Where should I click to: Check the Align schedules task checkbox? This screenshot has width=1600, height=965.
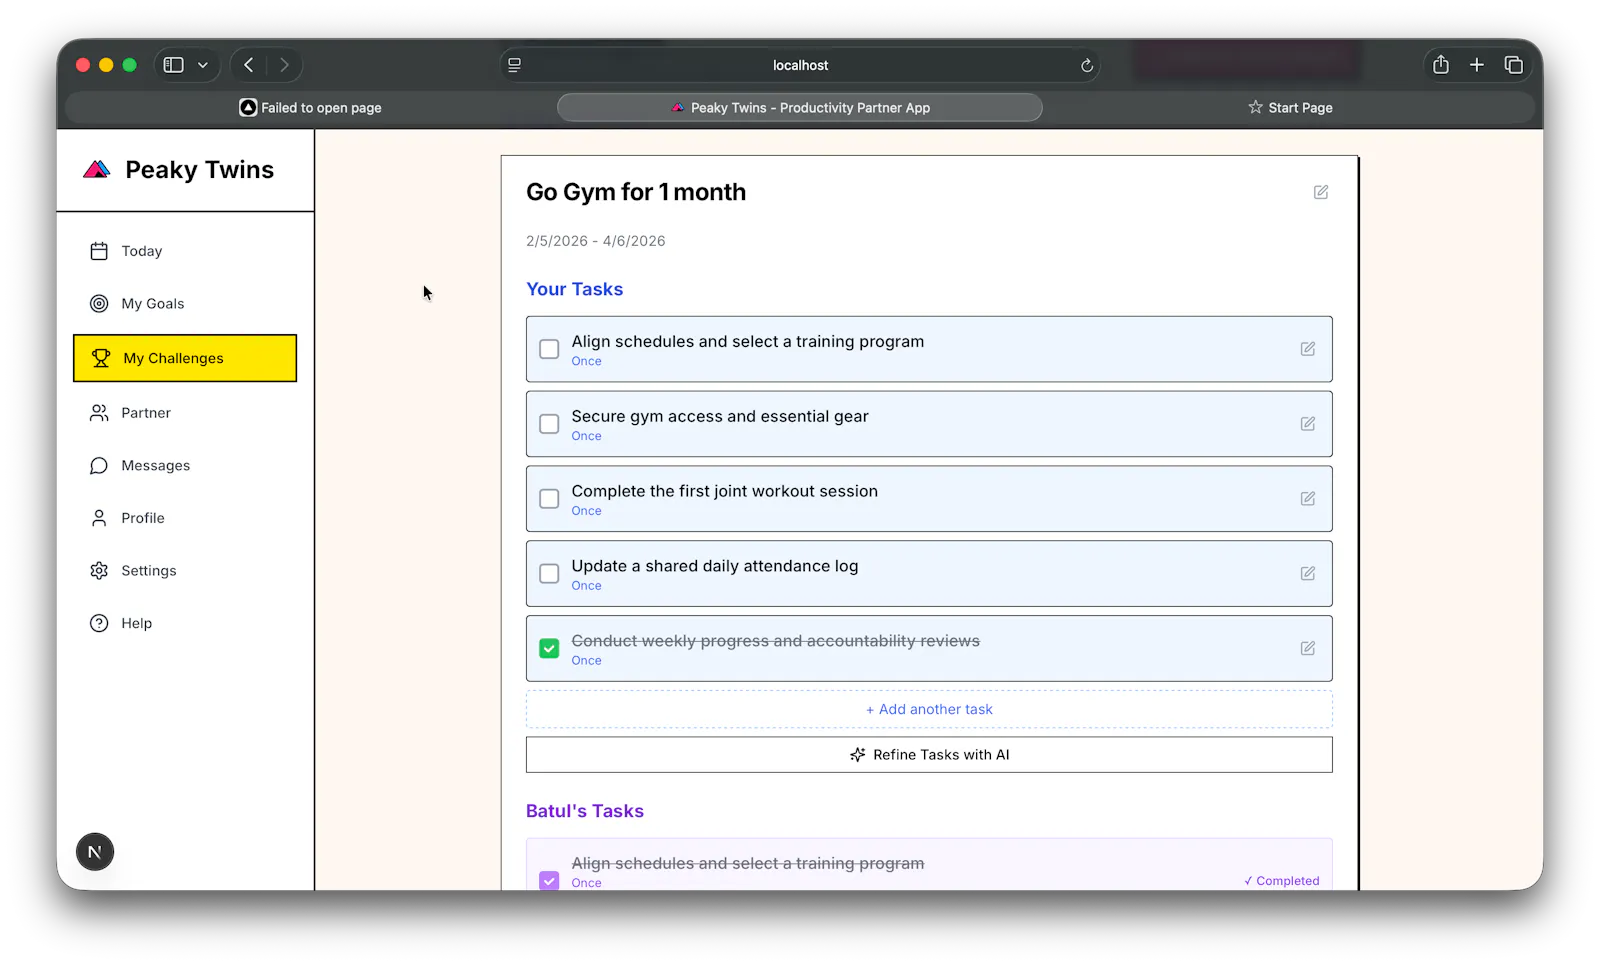click(x=549, y=349)
